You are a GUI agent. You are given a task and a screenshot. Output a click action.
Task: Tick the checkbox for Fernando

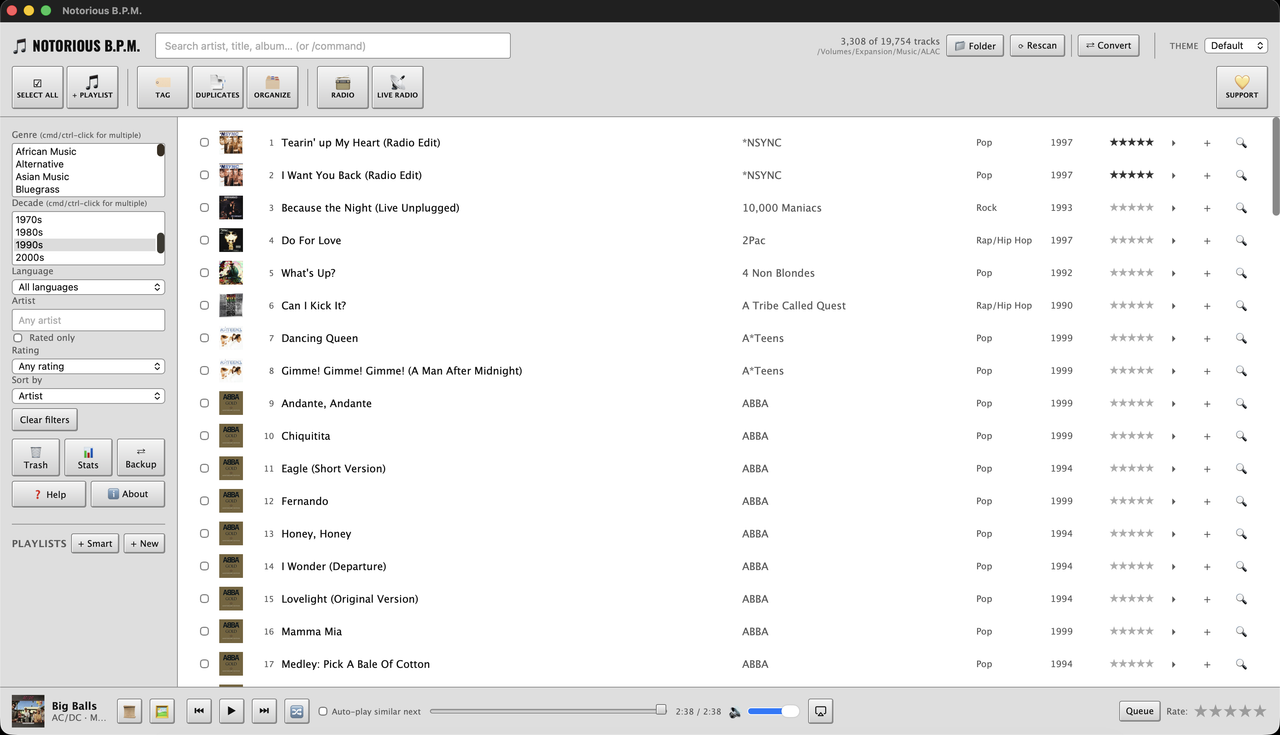pos(205,501)
